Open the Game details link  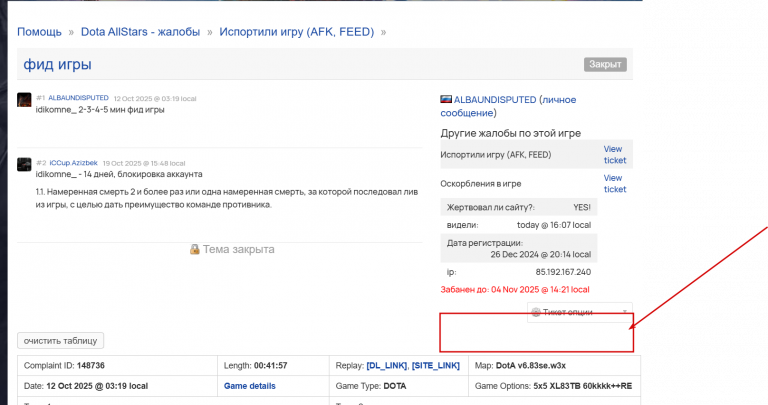pos(249,386)
